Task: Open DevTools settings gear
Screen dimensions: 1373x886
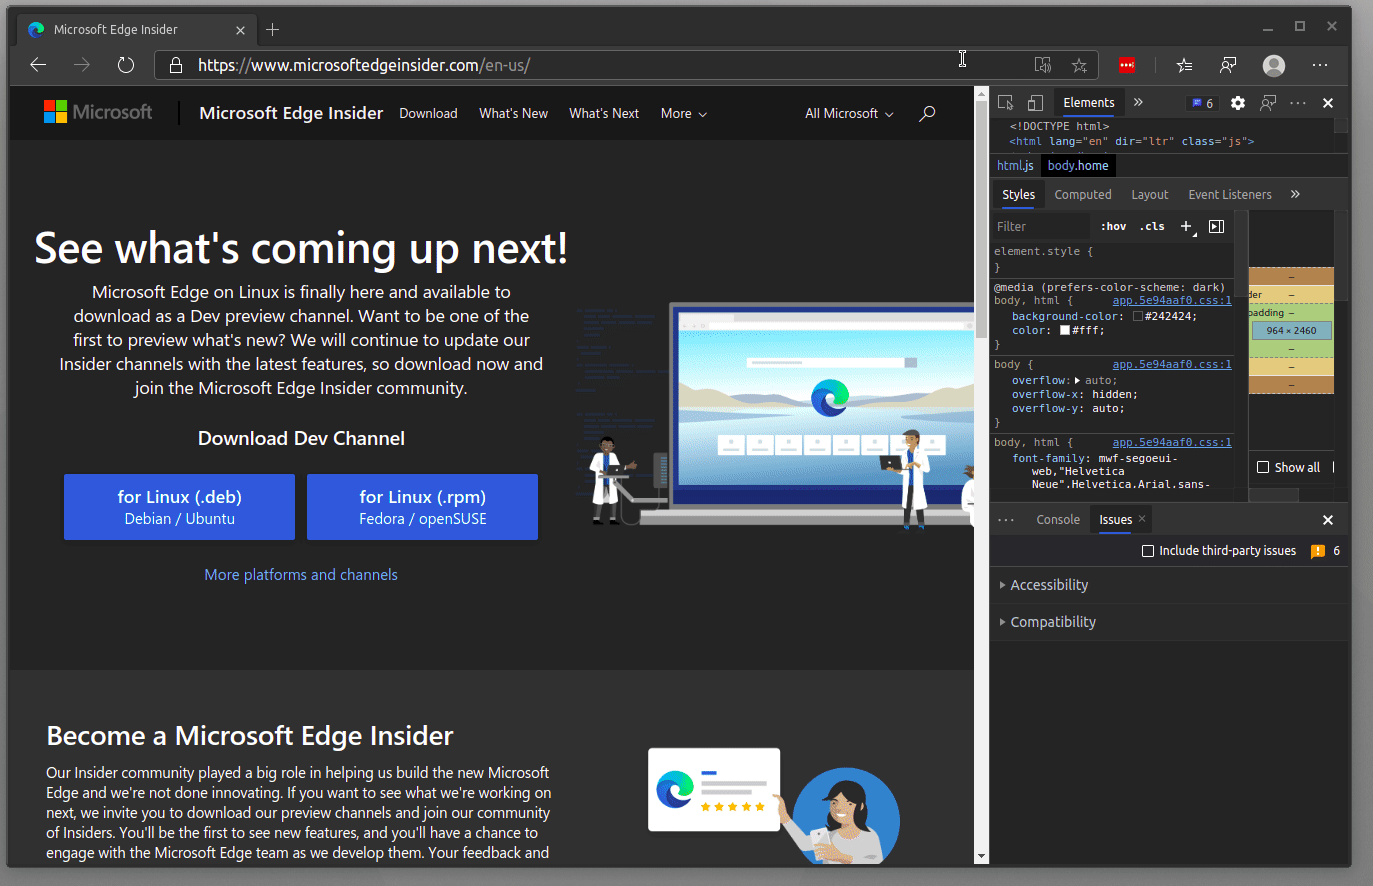Action: tap(1238, 103)
